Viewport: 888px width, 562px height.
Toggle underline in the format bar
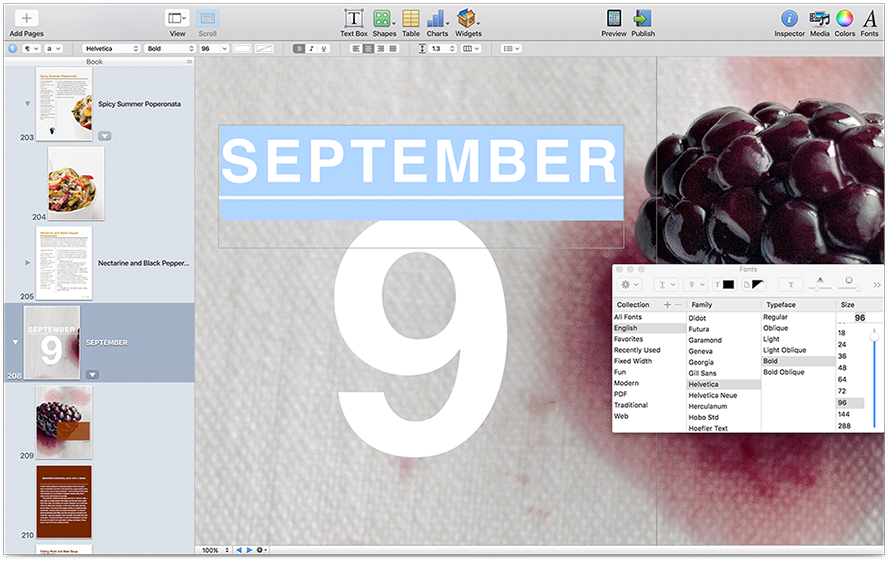(x=324, y=48)
